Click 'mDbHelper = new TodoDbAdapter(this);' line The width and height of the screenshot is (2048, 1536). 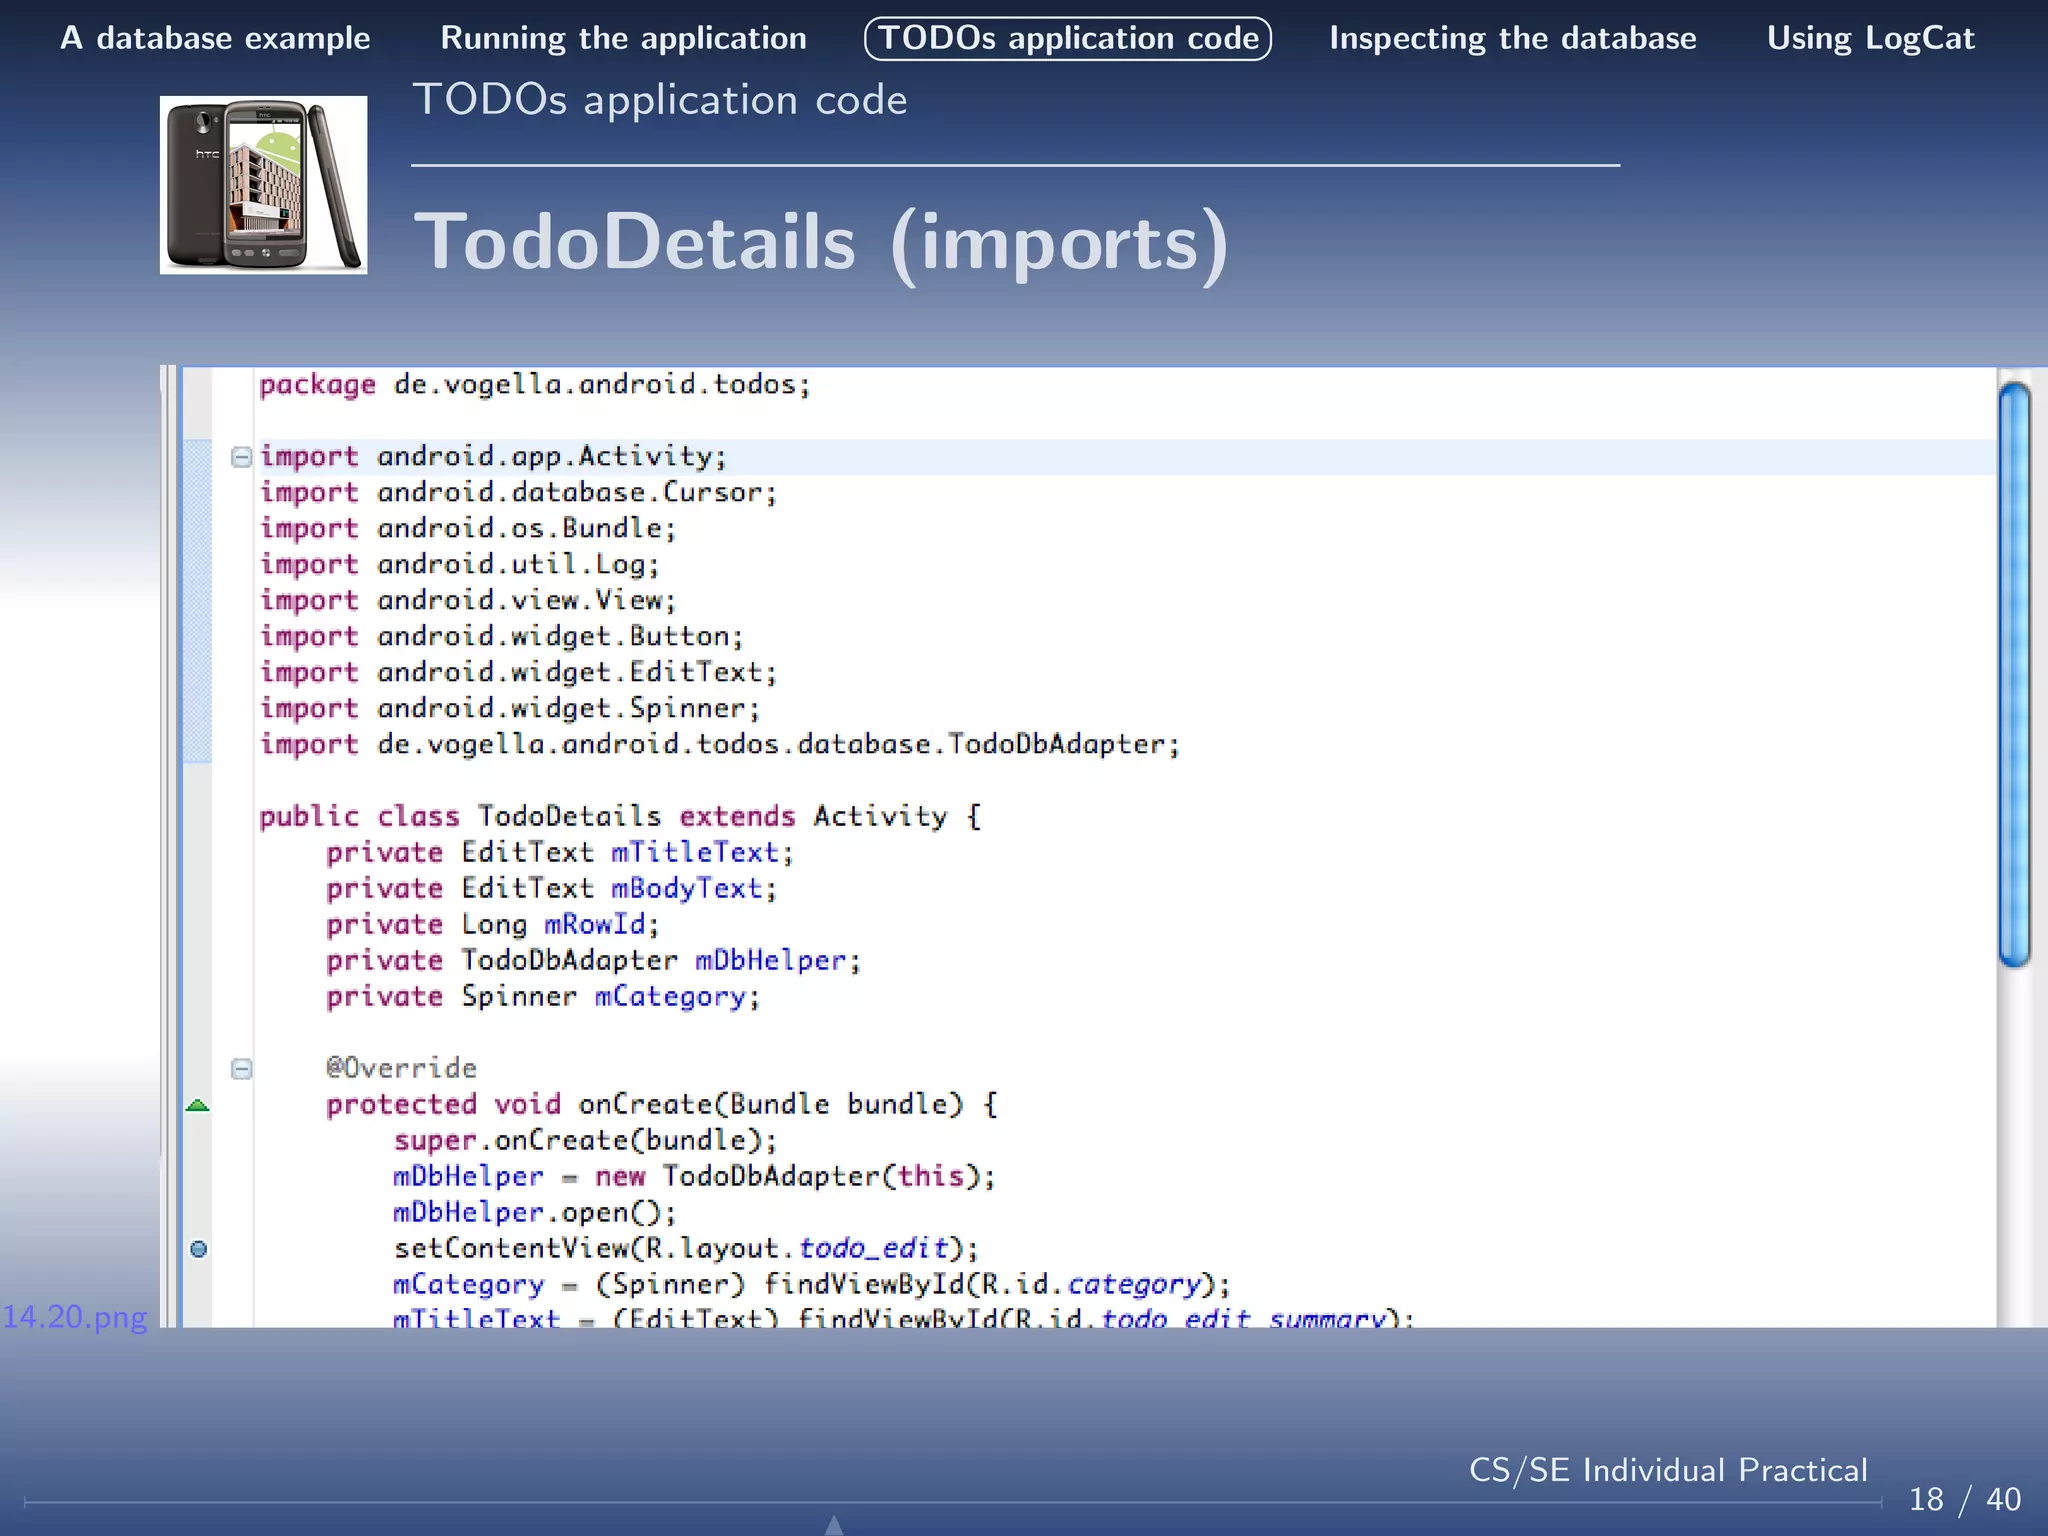(x=694, y=1177)
